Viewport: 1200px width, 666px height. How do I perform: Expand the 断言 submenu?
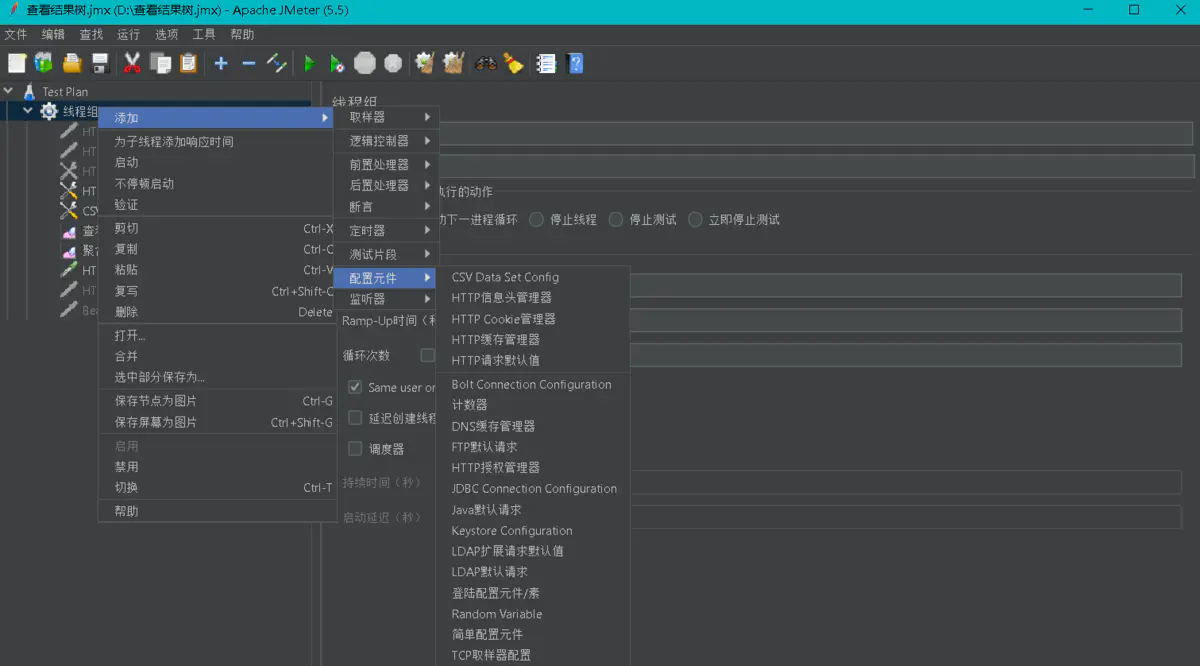coord(386,206)
